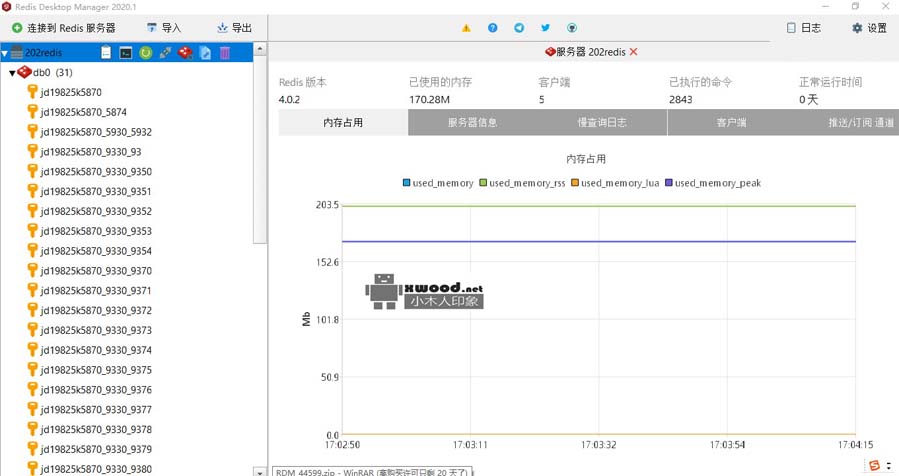899x476 pixels.
Task: Reload the 202redis server tree
Action: click(x=146, y=53)
